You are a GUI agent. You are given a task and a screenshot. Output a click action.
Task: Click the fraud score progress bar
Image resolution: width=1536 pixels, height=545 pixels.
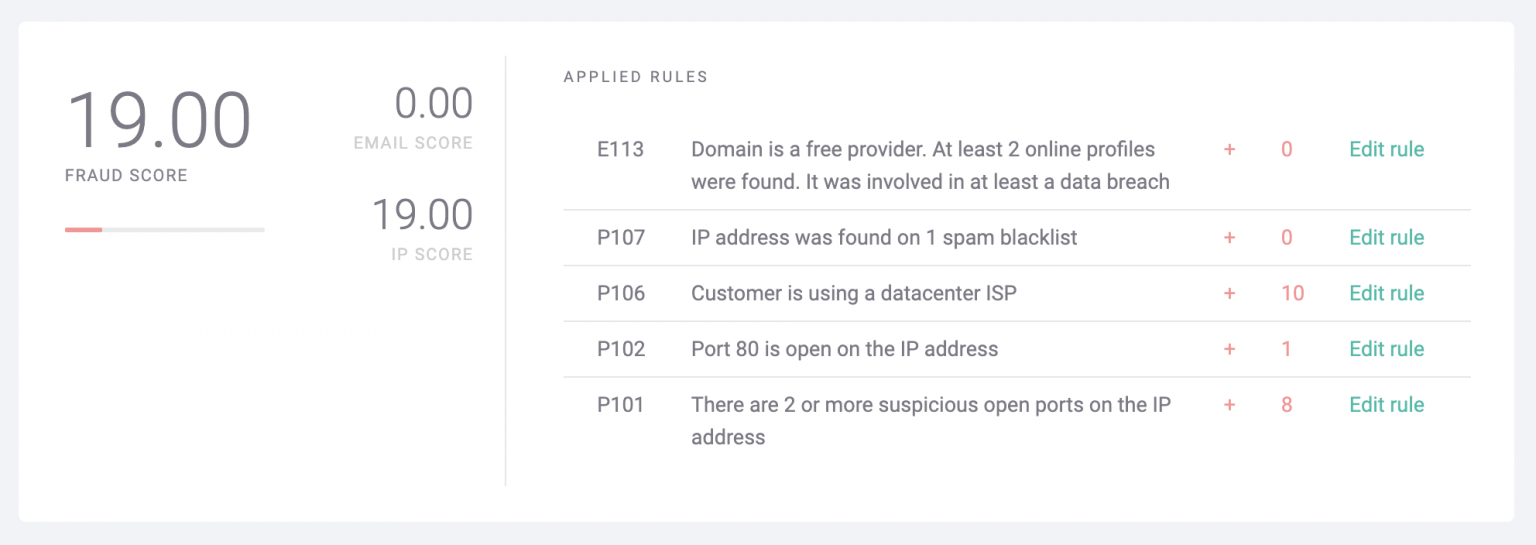tap(164, 230)
